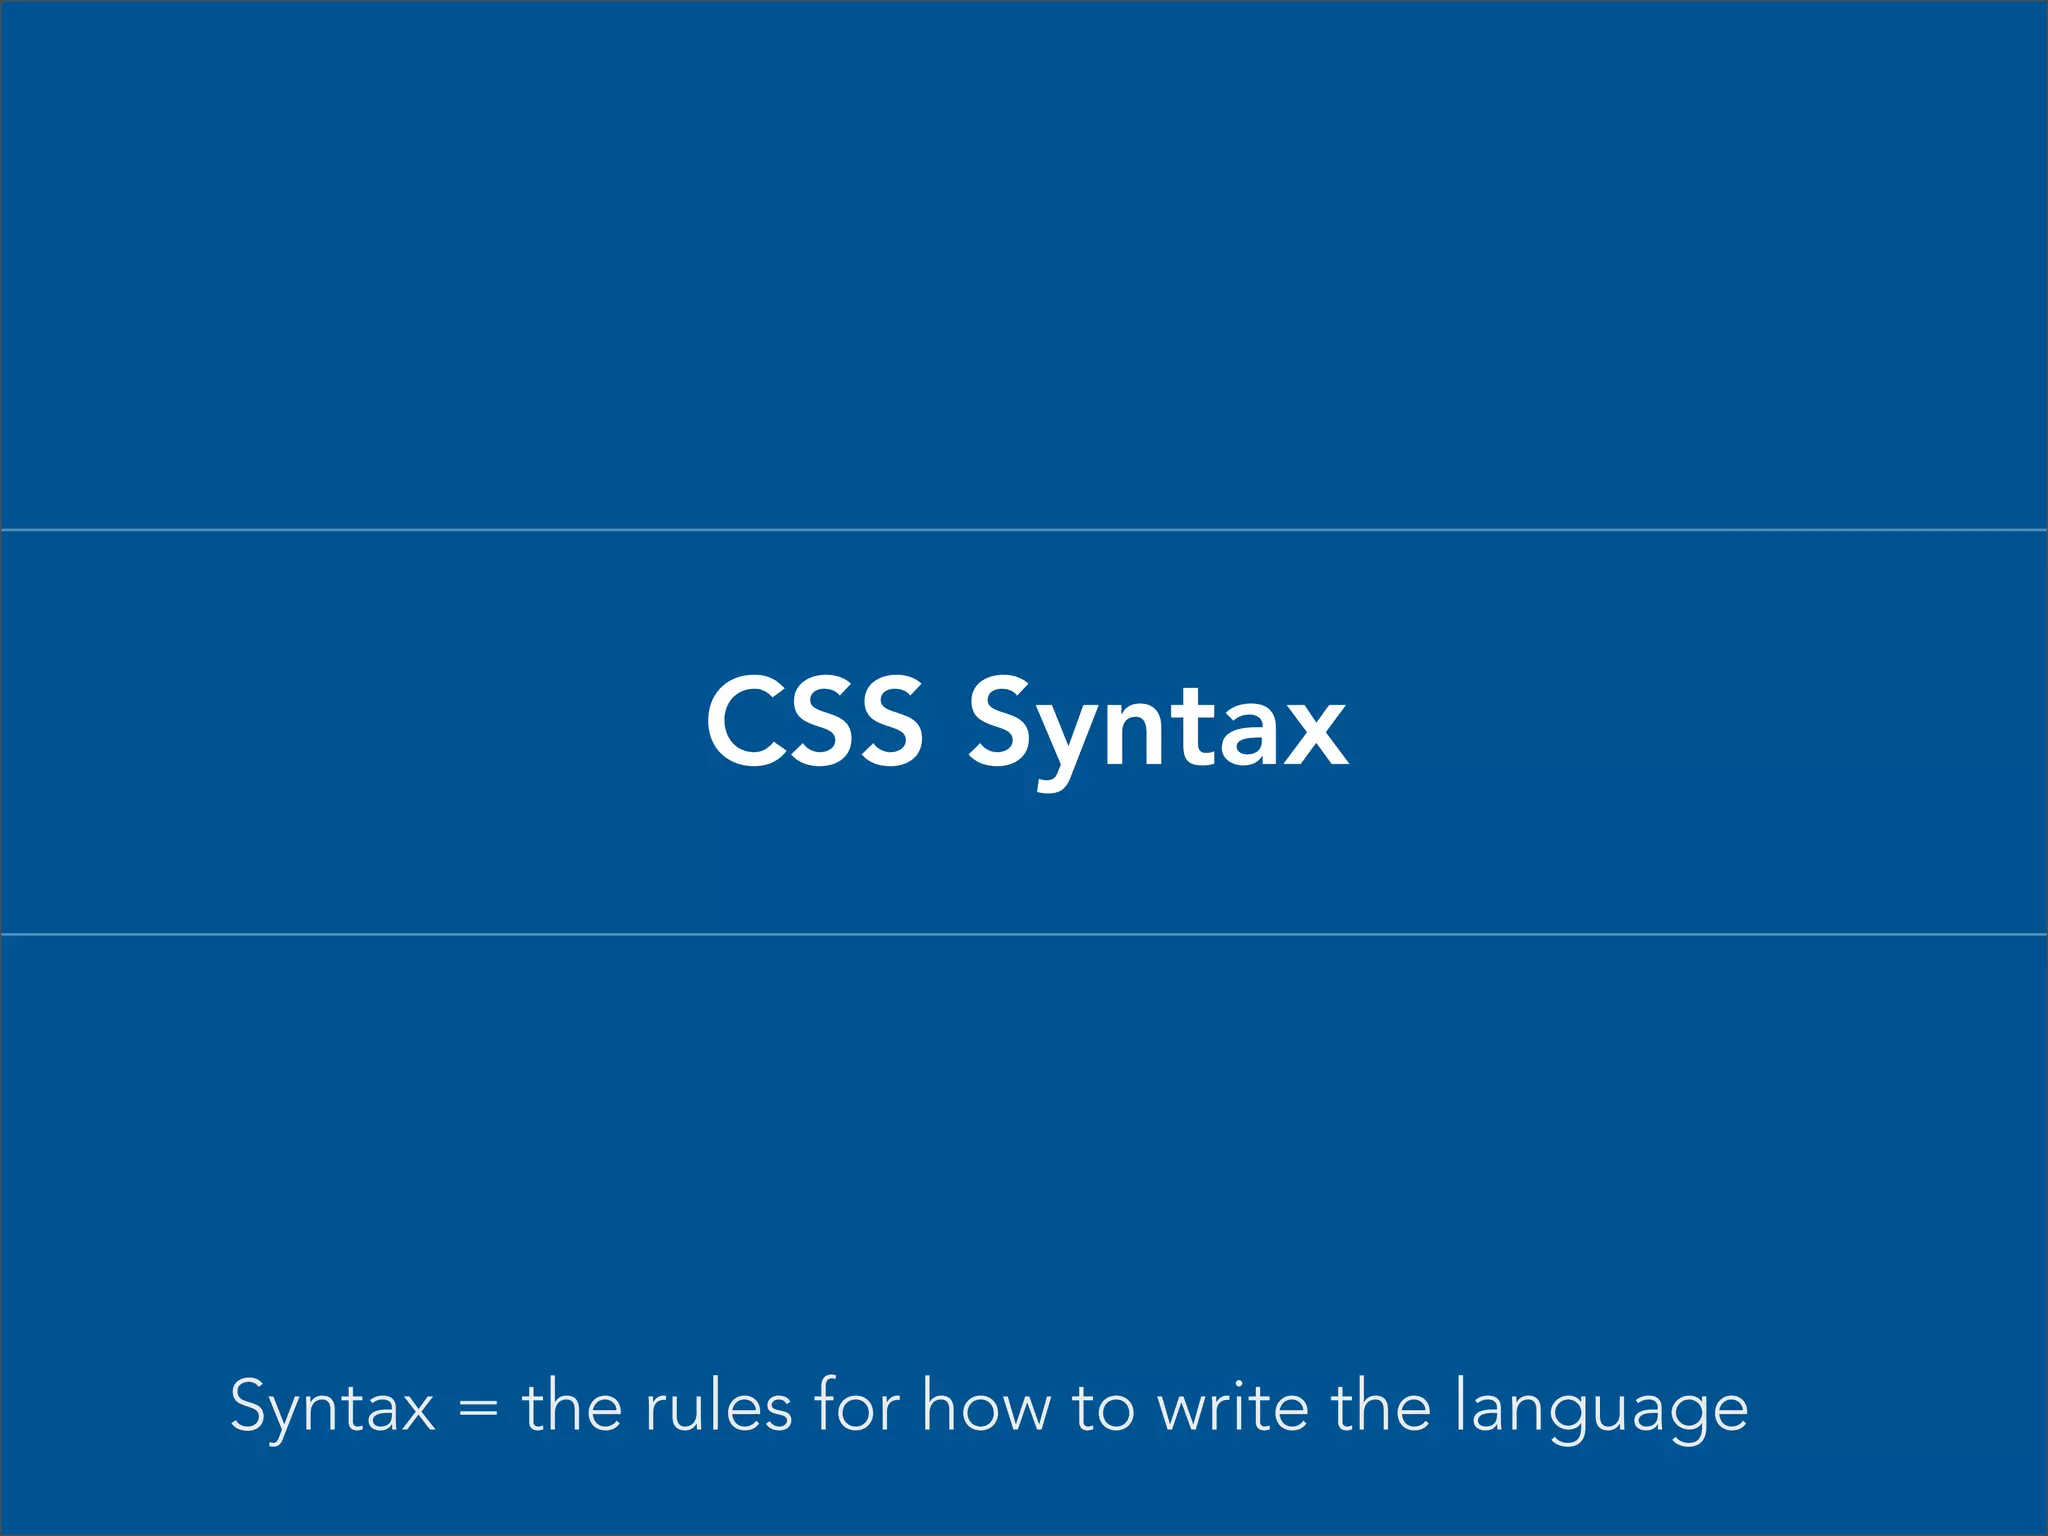Click the lower horizontal divider line
This screenshot has width=2048, height=1536.
click(1024, 934)
